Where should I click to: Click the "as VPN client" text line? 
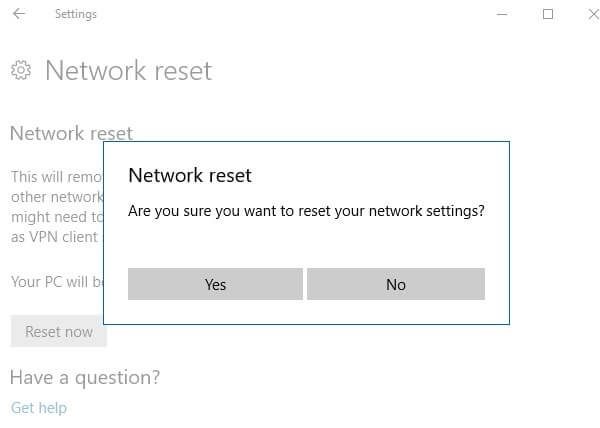pyautogui.click(x=55, y=237)
